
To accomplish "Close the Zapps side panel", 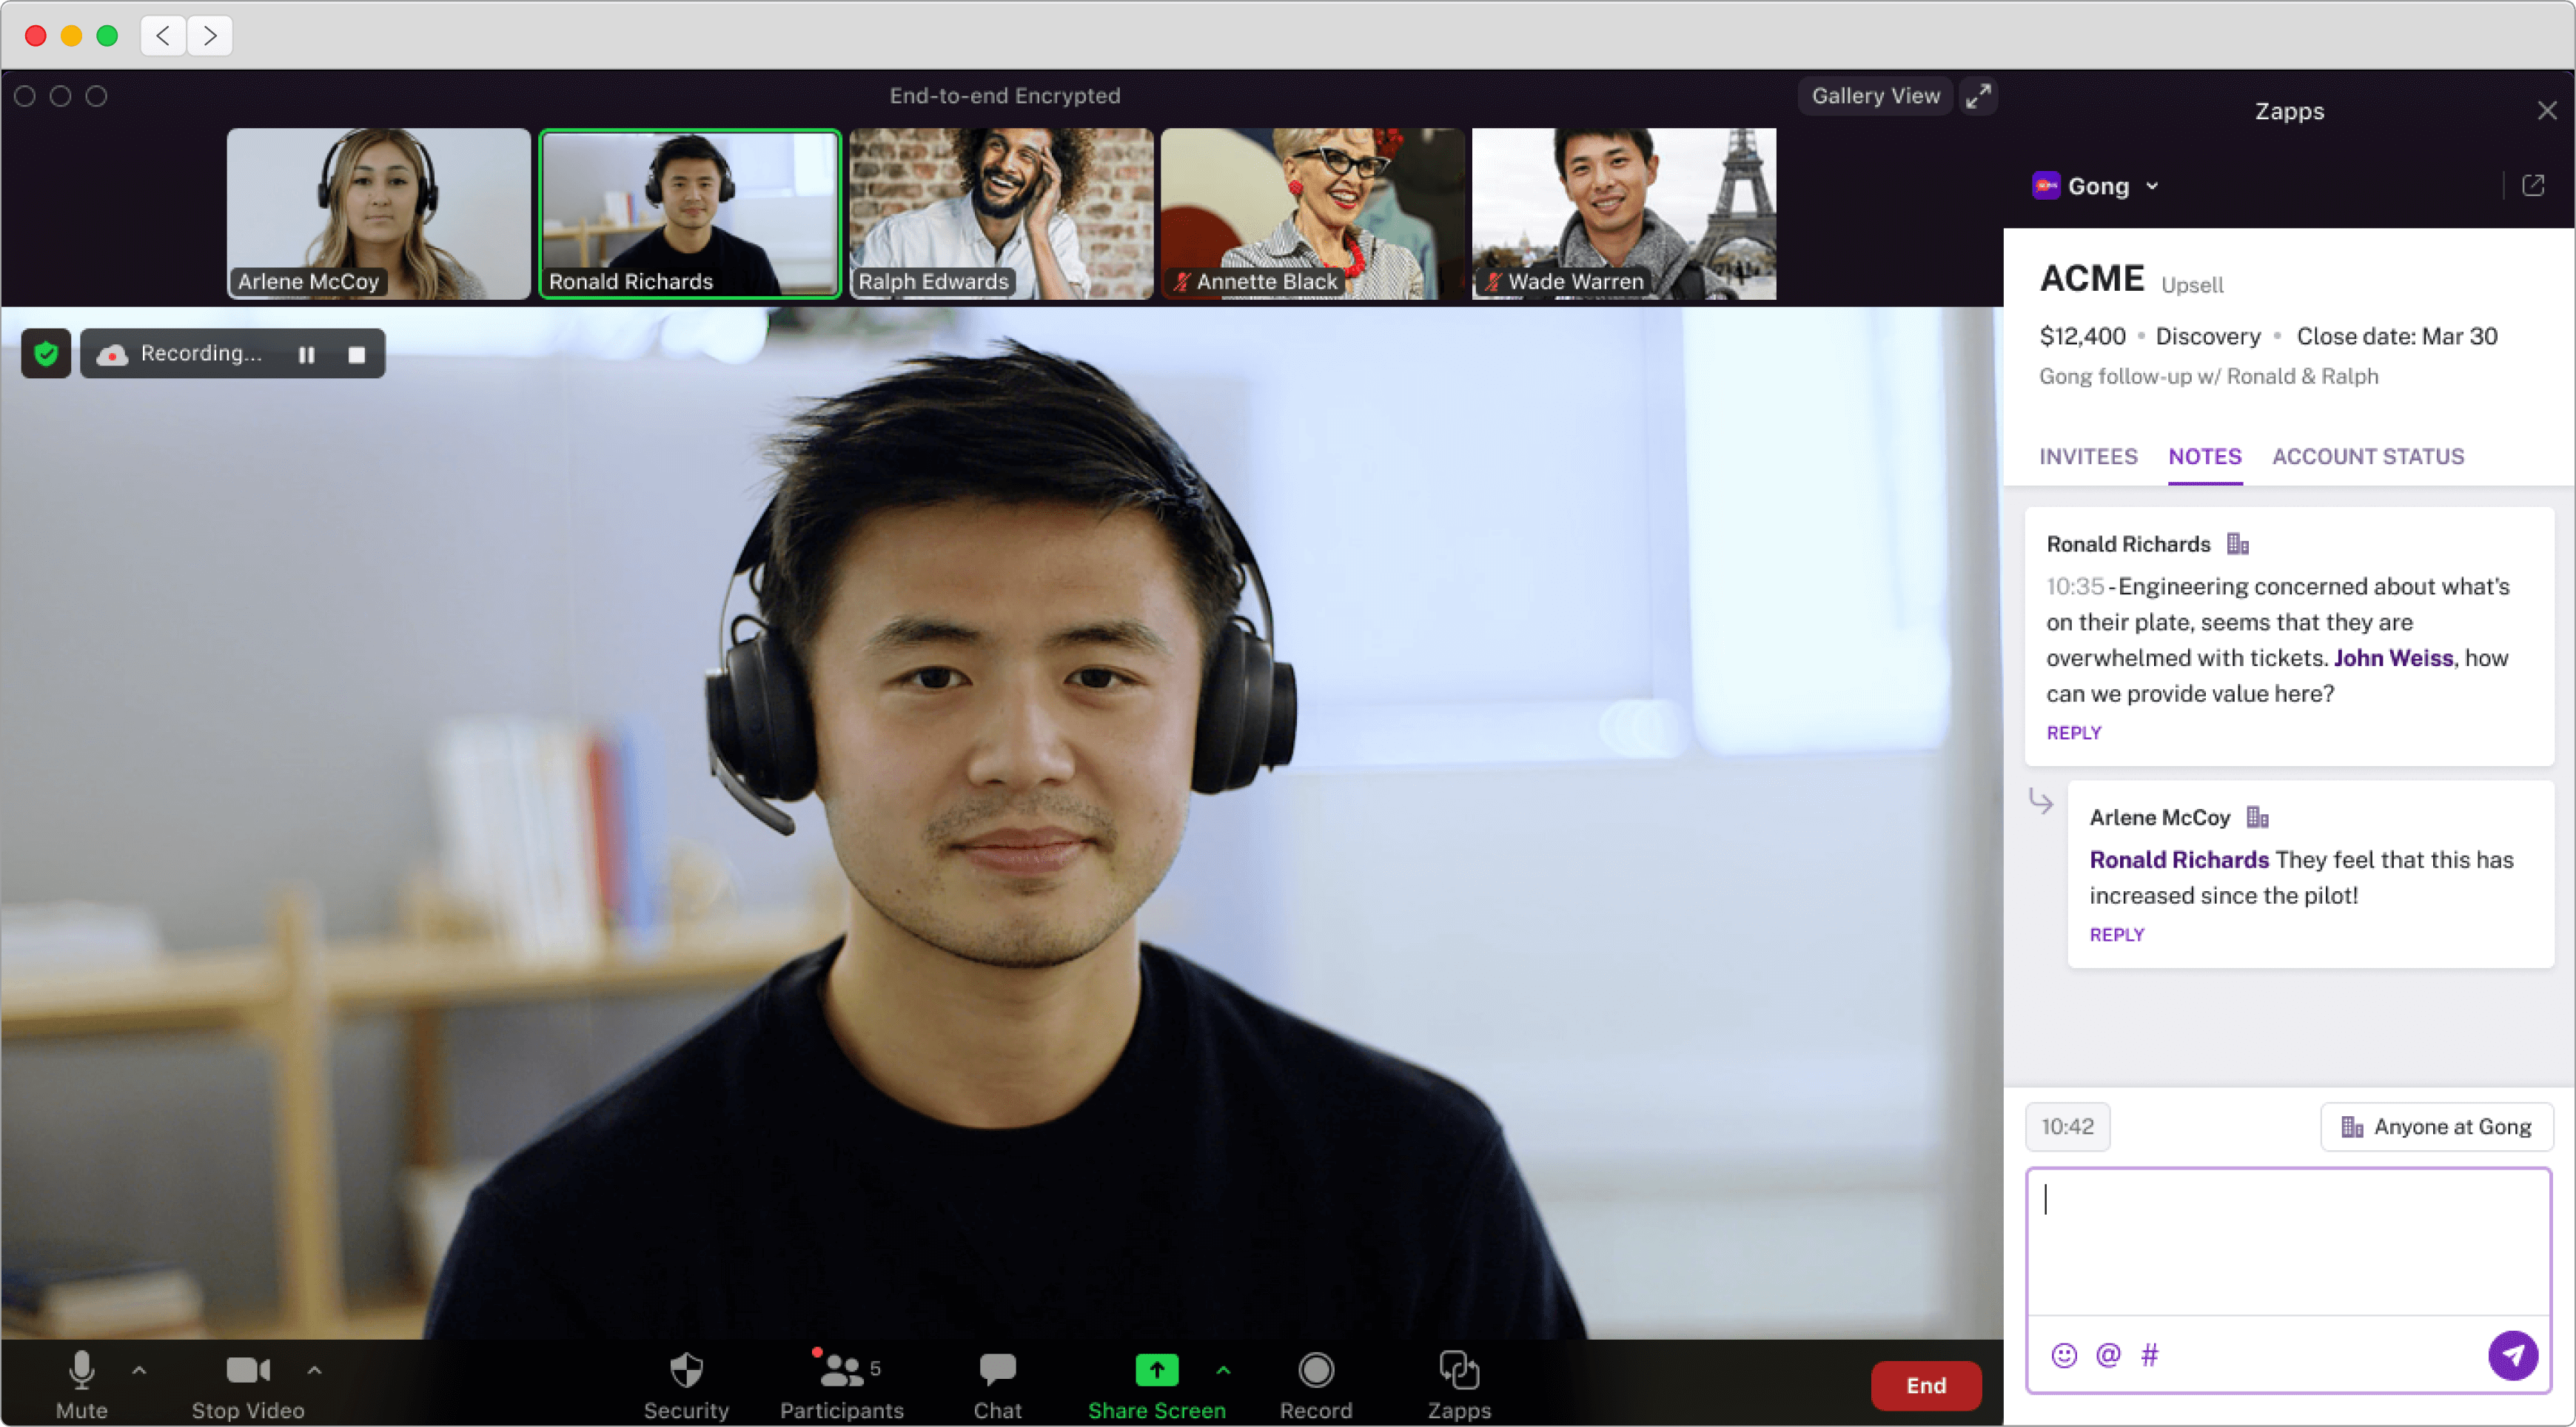I will point(2546,110).
